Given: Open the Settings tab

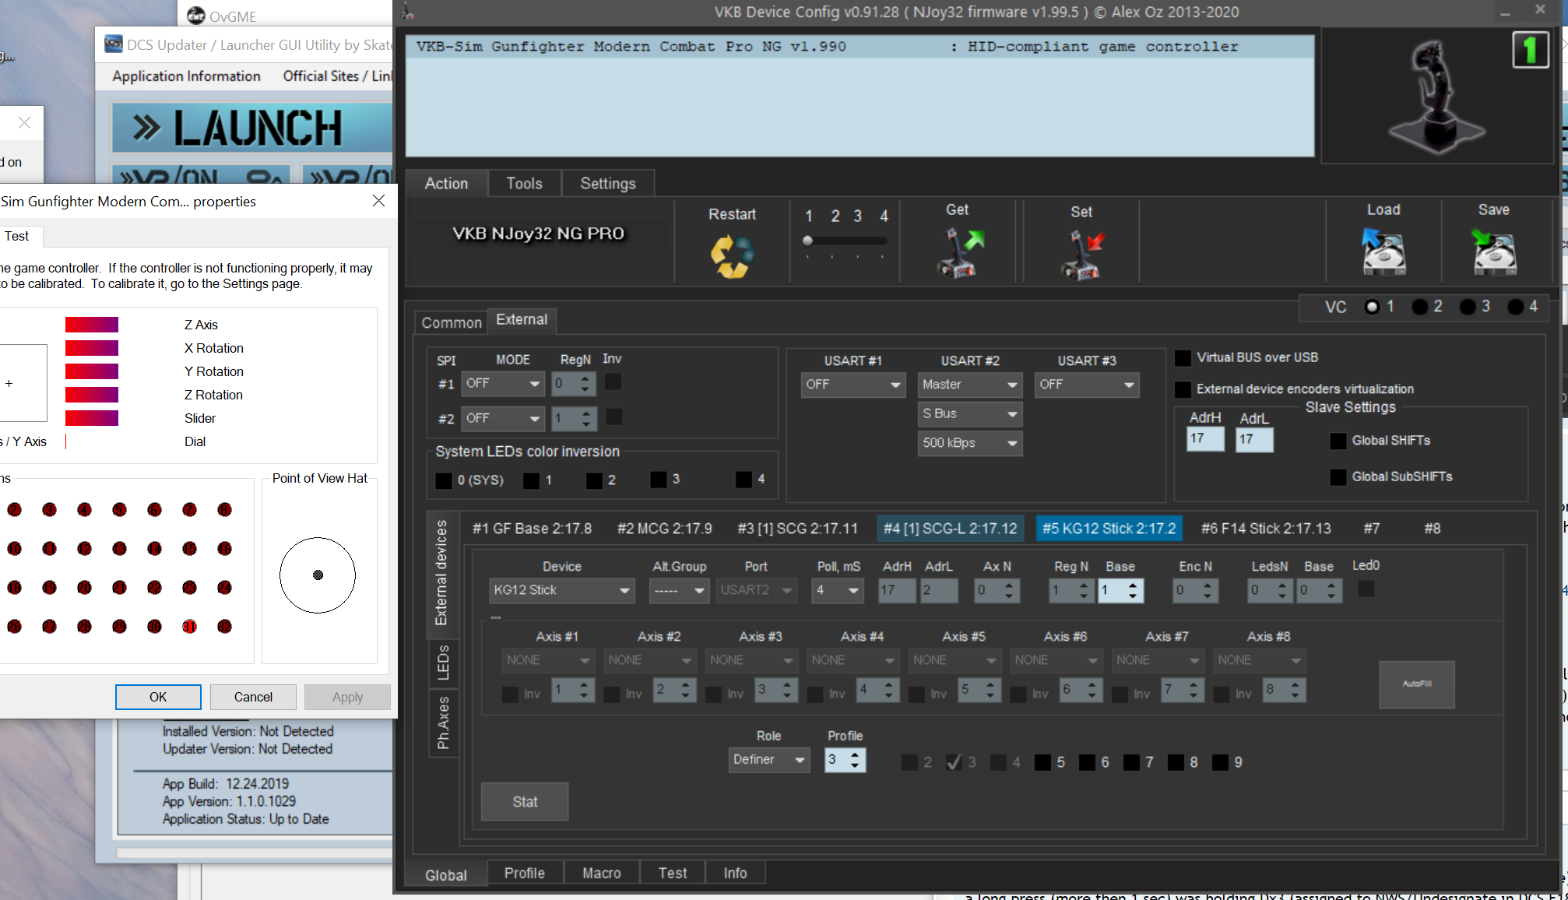Looking at the screenshot, I should click(x=608, y=184).
